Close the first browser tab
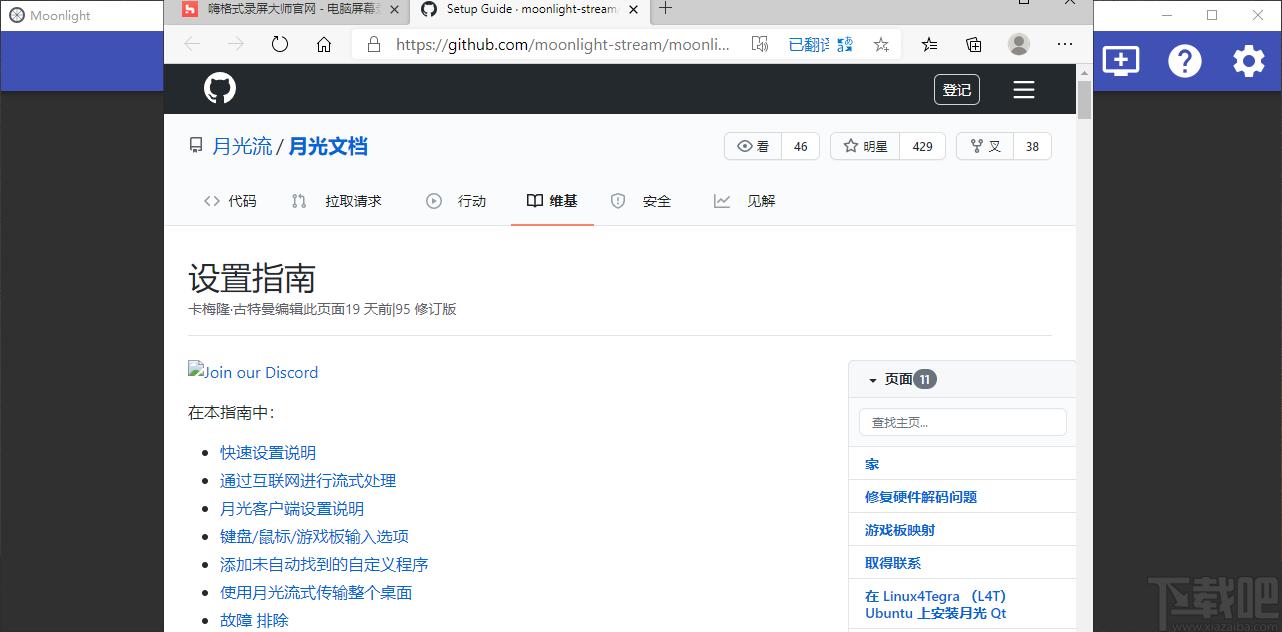1282x632 pixels. pyautogui.click(x=394, y=9)
